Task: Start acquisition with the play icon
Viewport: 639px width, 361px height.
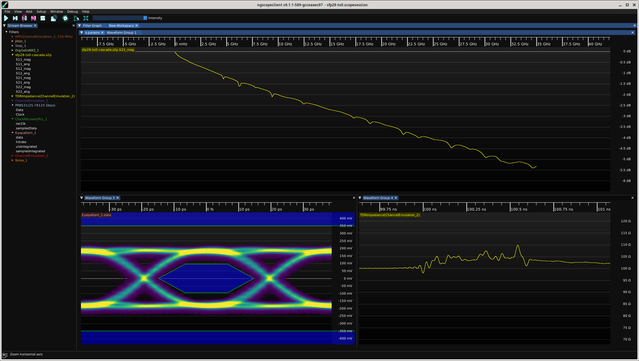Action: 6,18
